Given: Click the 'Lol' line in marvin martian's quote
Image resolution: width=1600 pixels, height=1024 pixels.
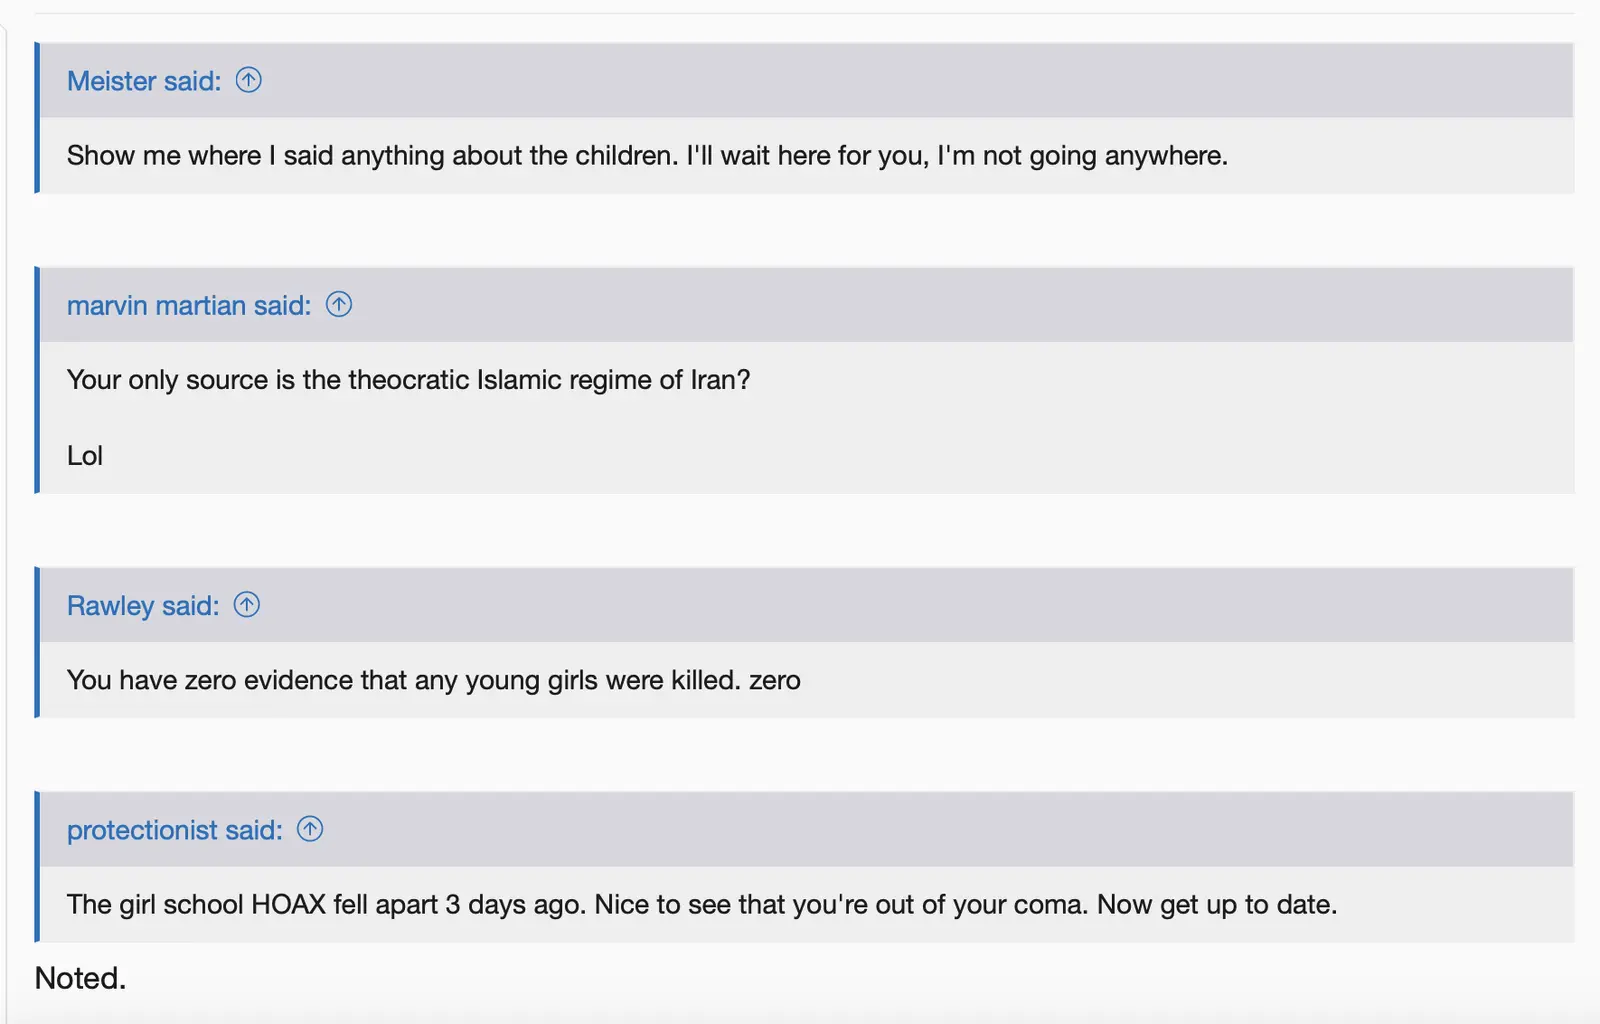Looking at the screenshot, I should pos(84,455).
